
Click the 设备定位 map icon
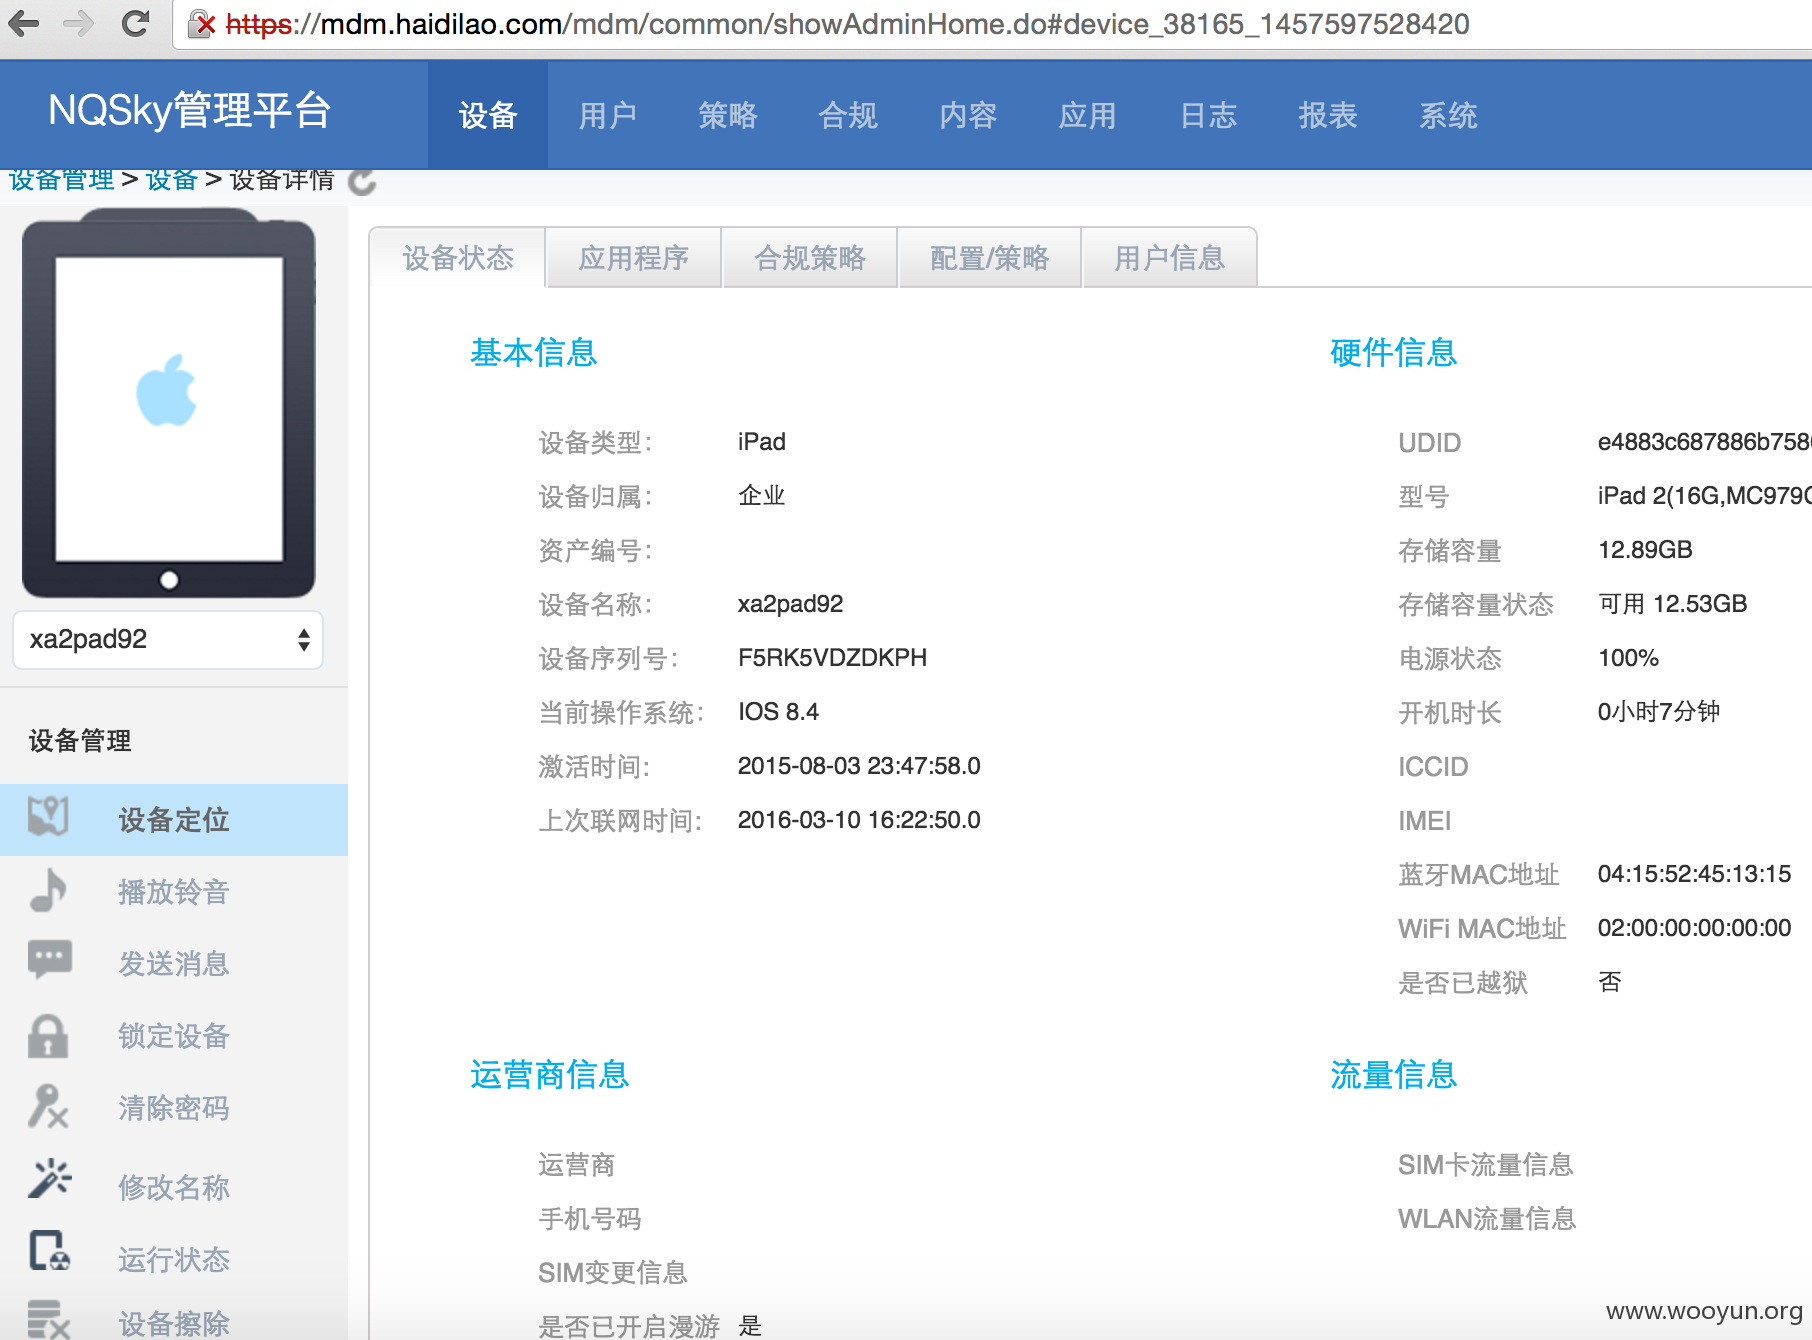(48, 817)
